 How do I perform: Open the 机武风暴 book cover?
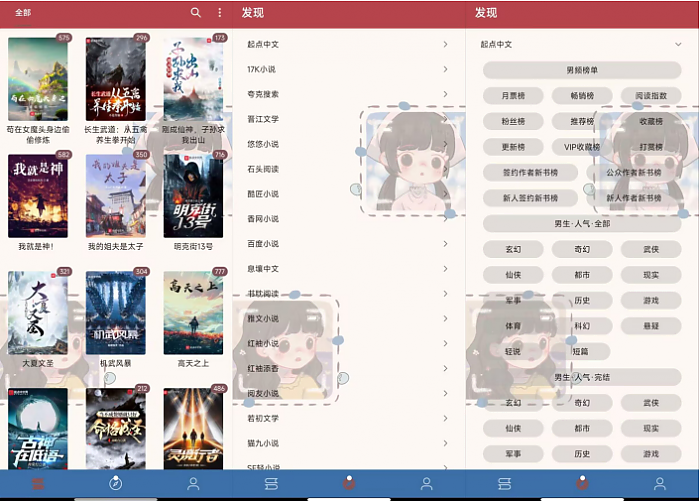click(115, 312)
